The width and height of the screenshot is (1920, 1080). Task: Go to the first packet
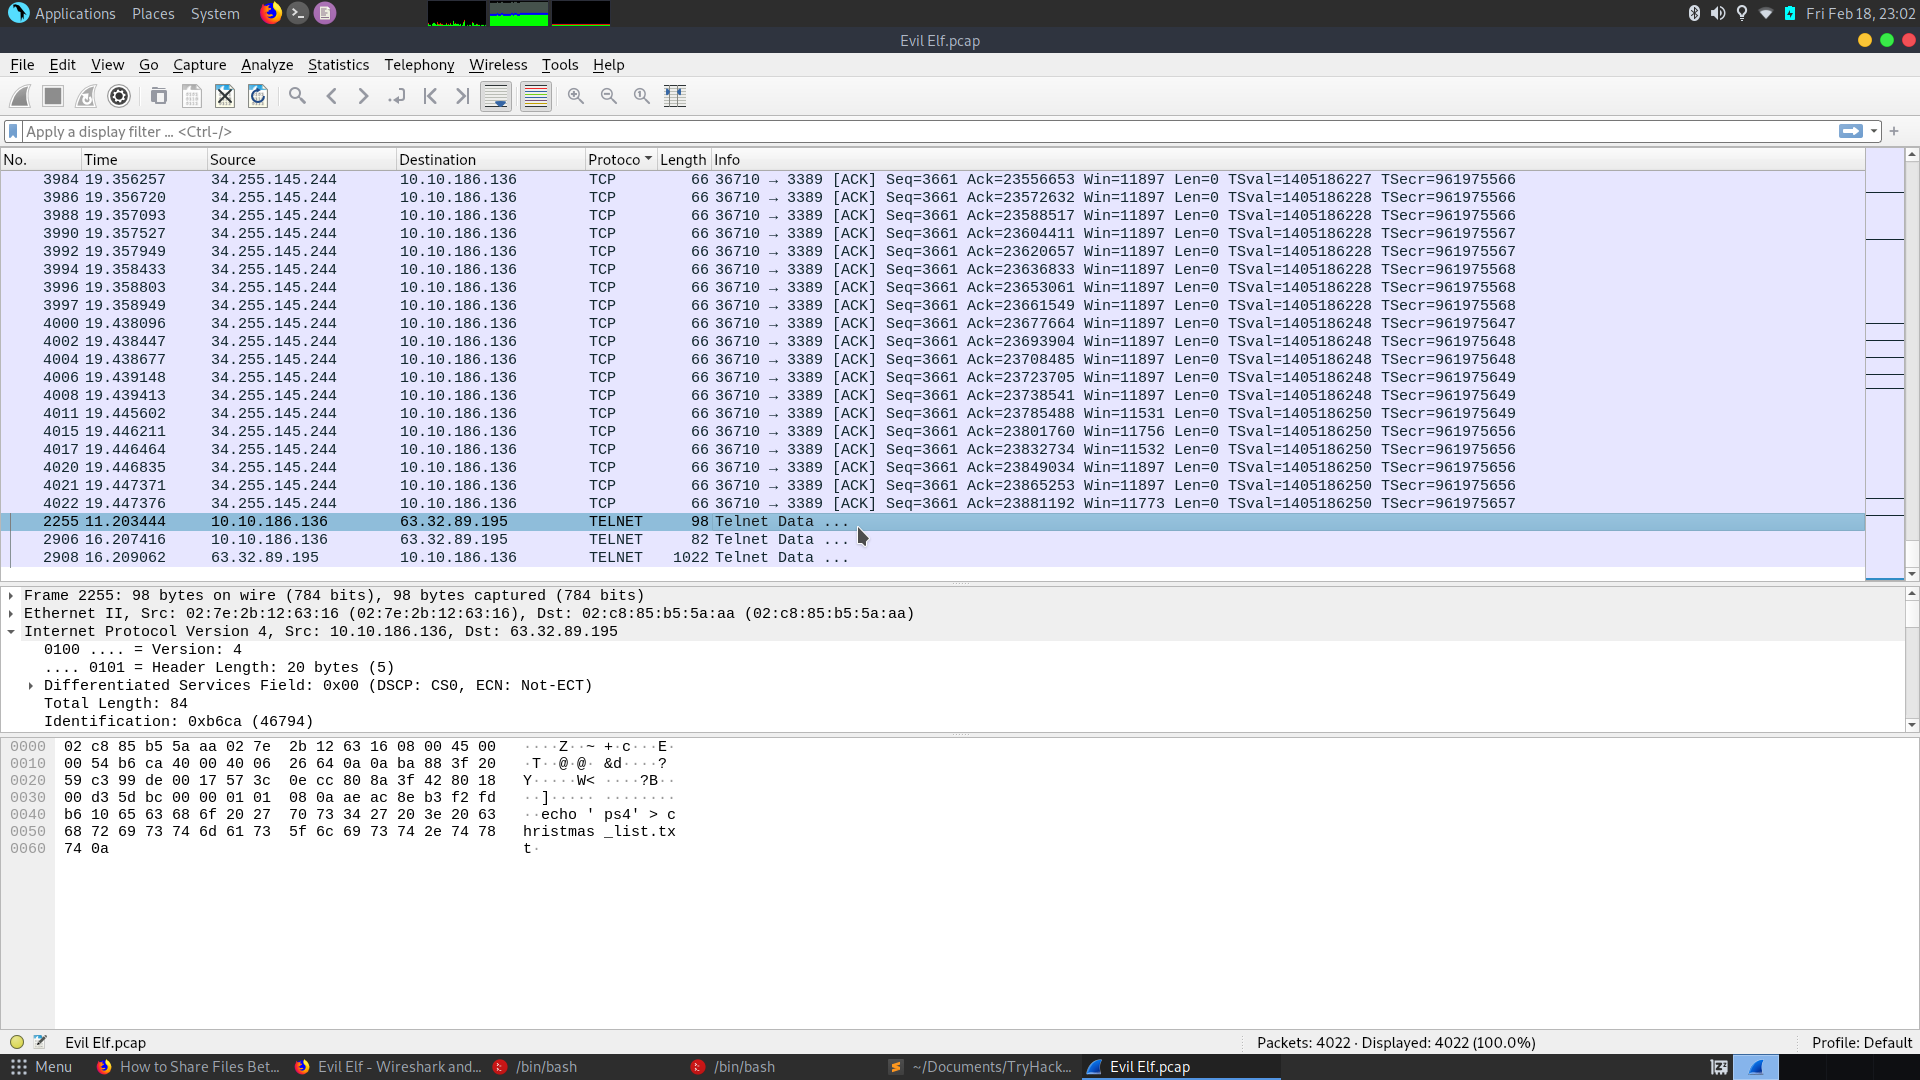coord(430,96)
